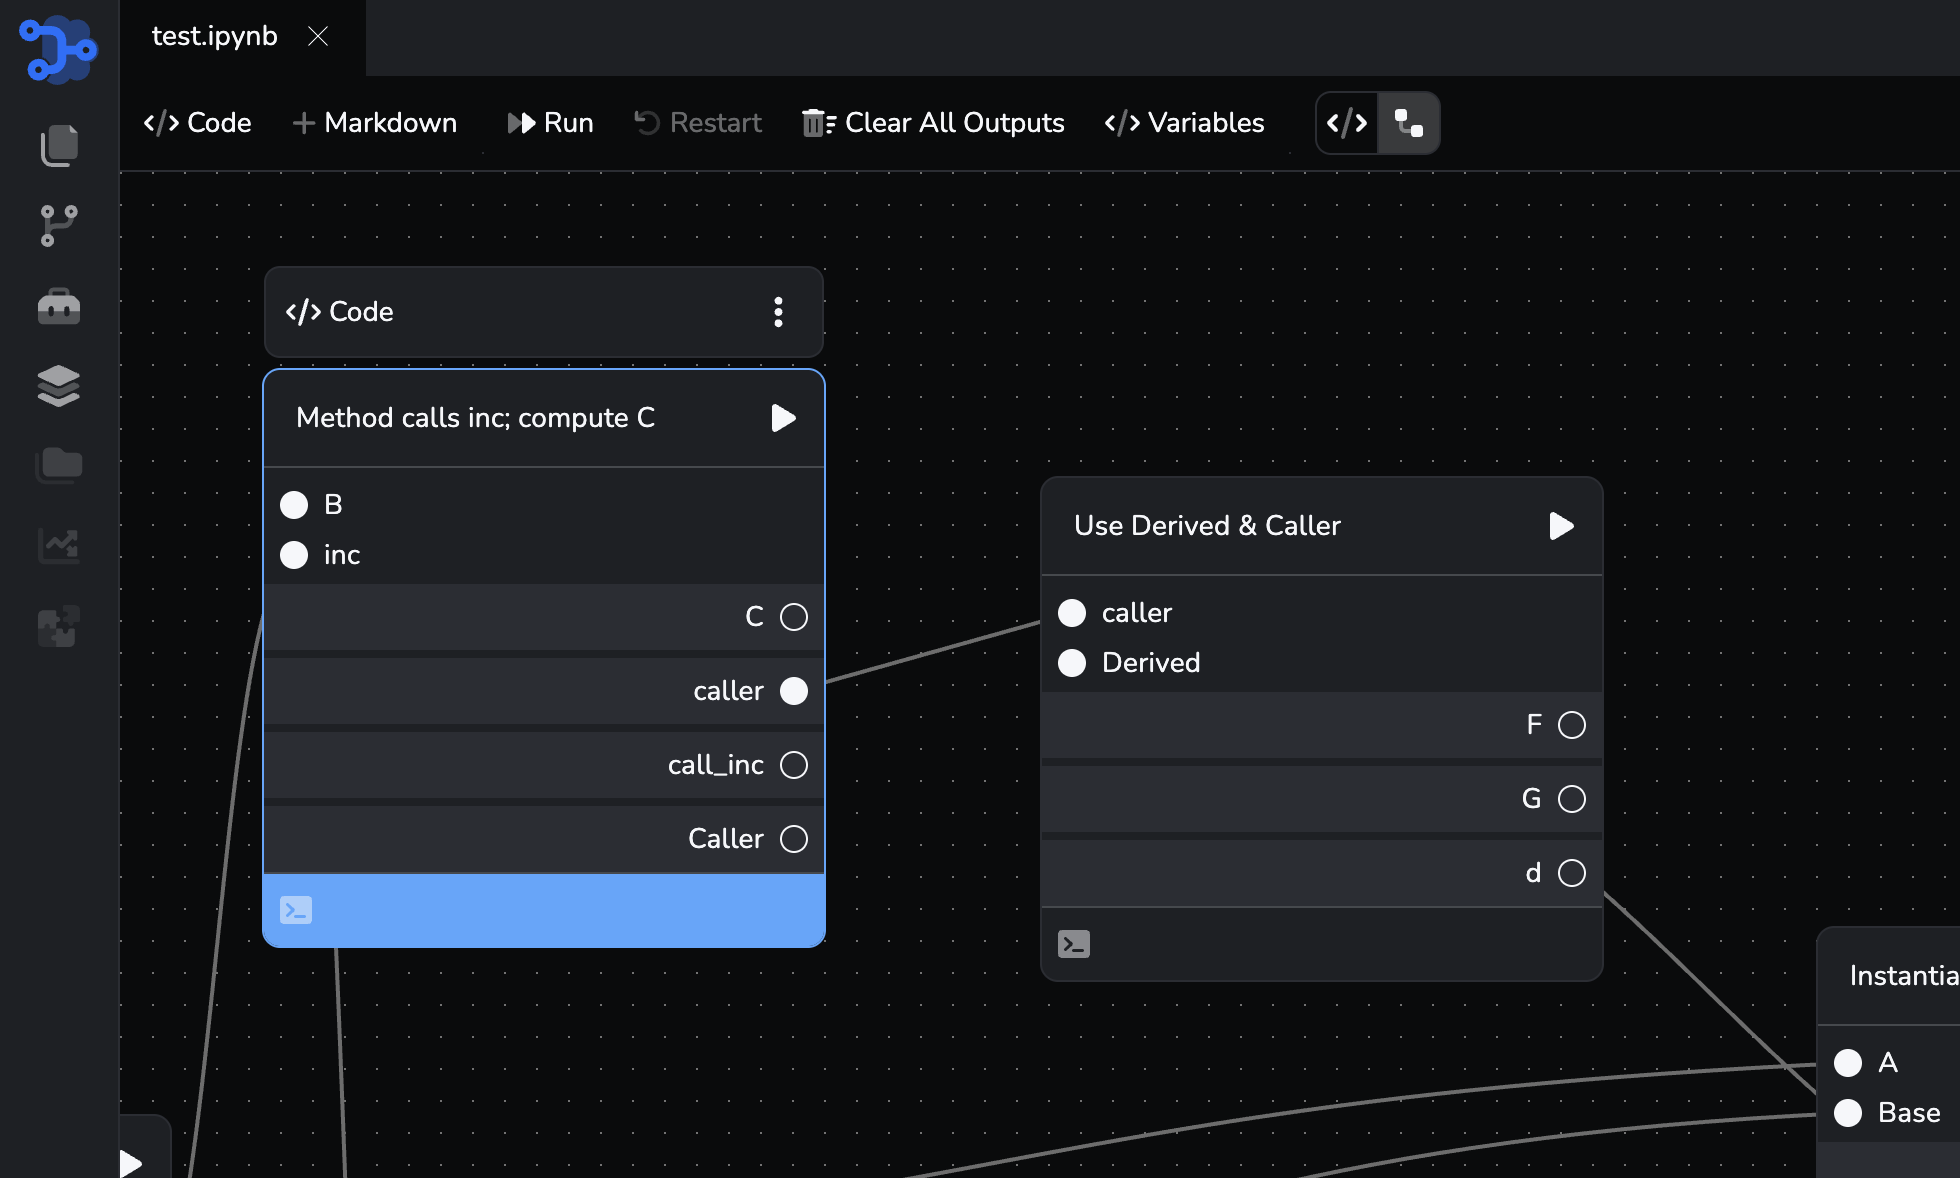Switch to code view toggle icon

[x=1347, y=123]
